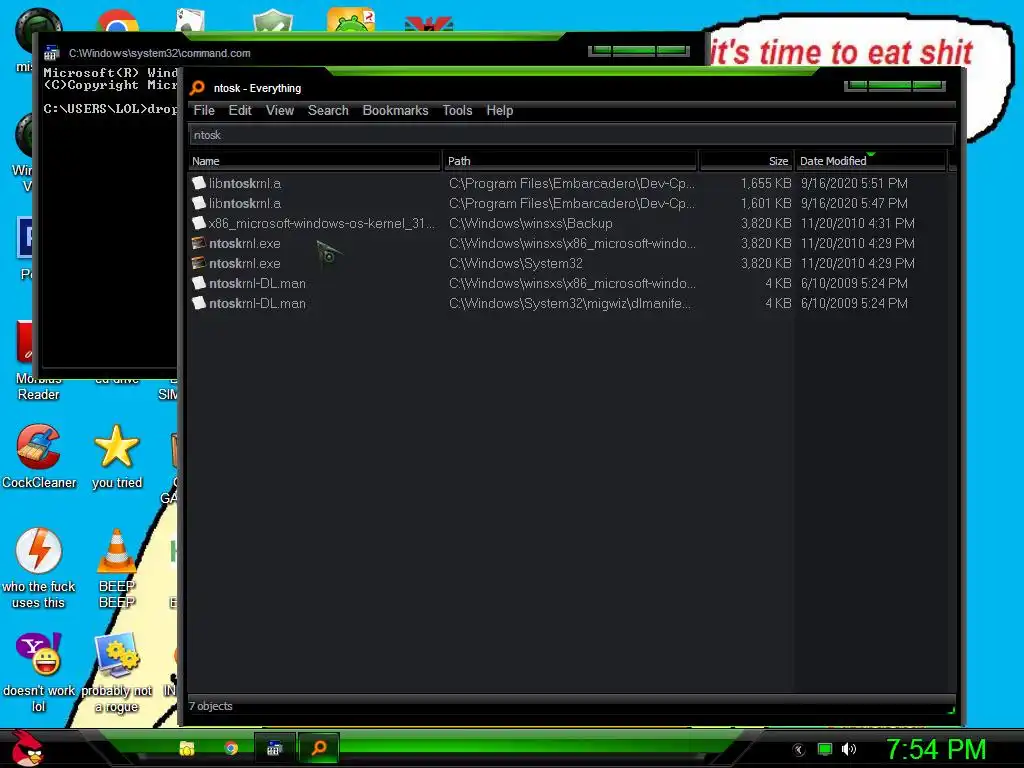1024x768 pixels.
Task: Sort results by the Size column header
Action: pyautogui.click(x=746, y=161)
